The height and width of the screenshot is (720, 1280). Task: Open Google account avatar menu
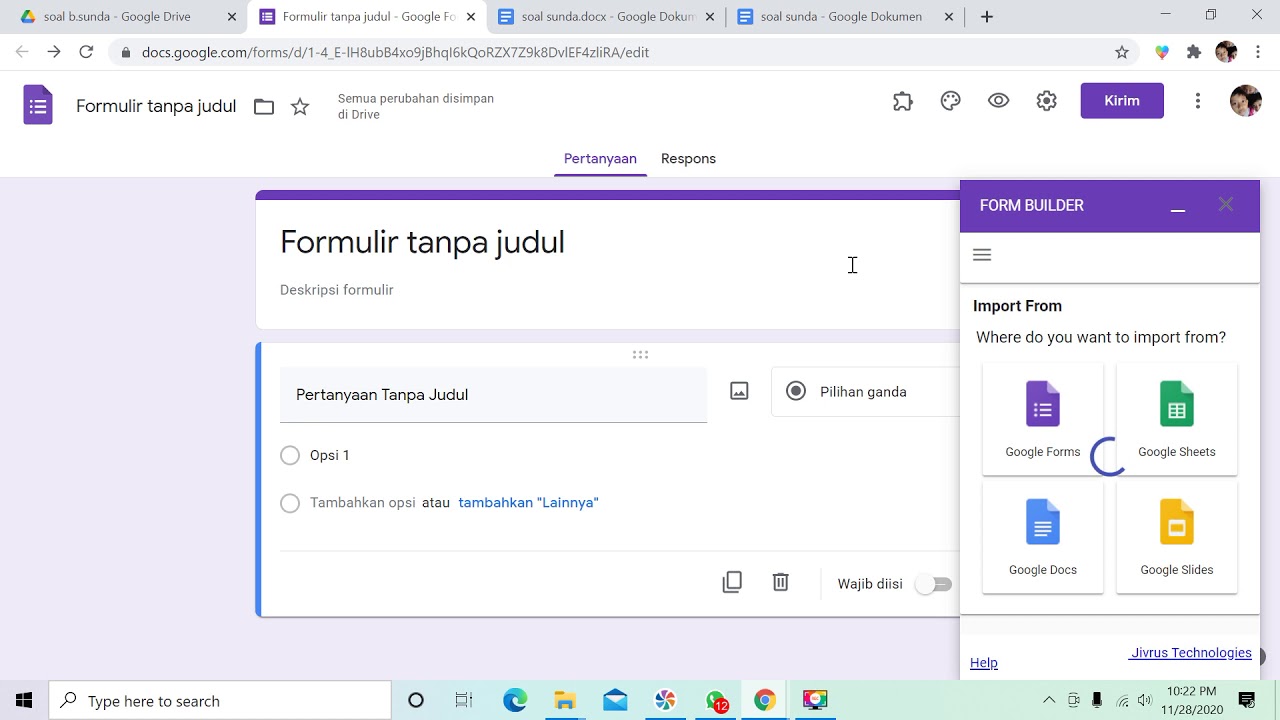coord(1246,101)
